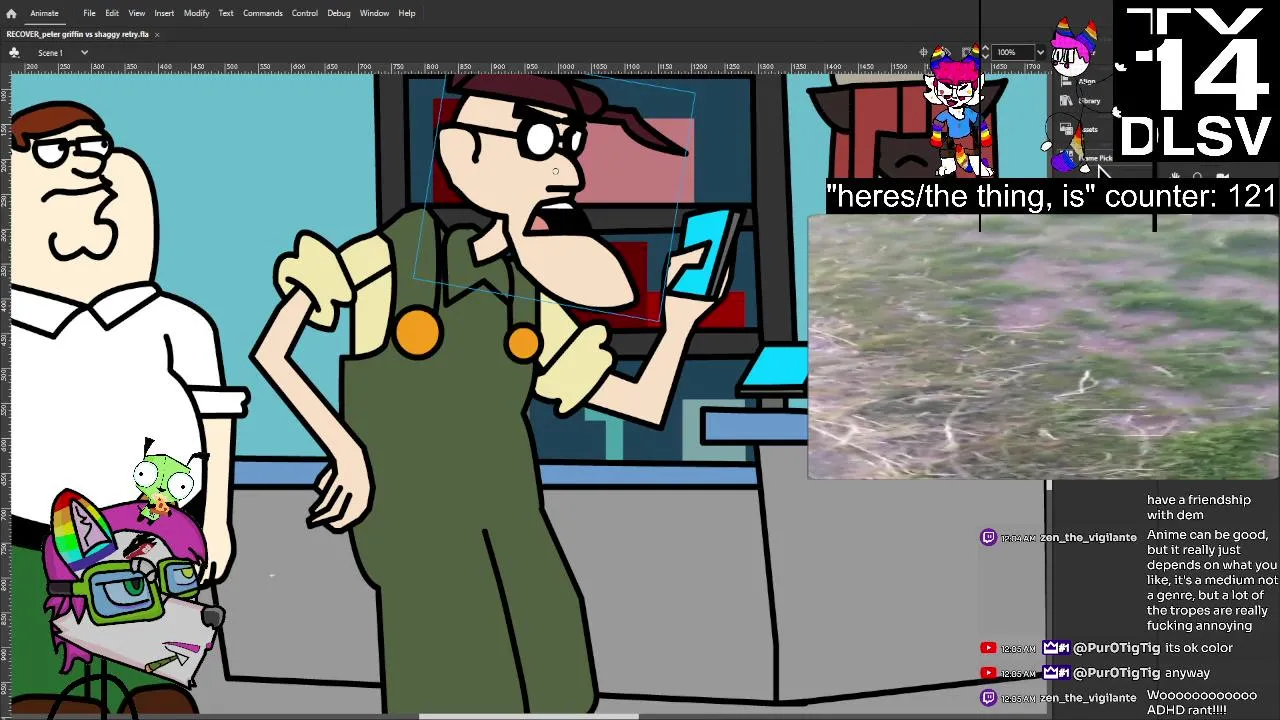Click the YouTube icon beside "its ok color"
Screen dimensions: 1280x720
(x=989, y=648)
